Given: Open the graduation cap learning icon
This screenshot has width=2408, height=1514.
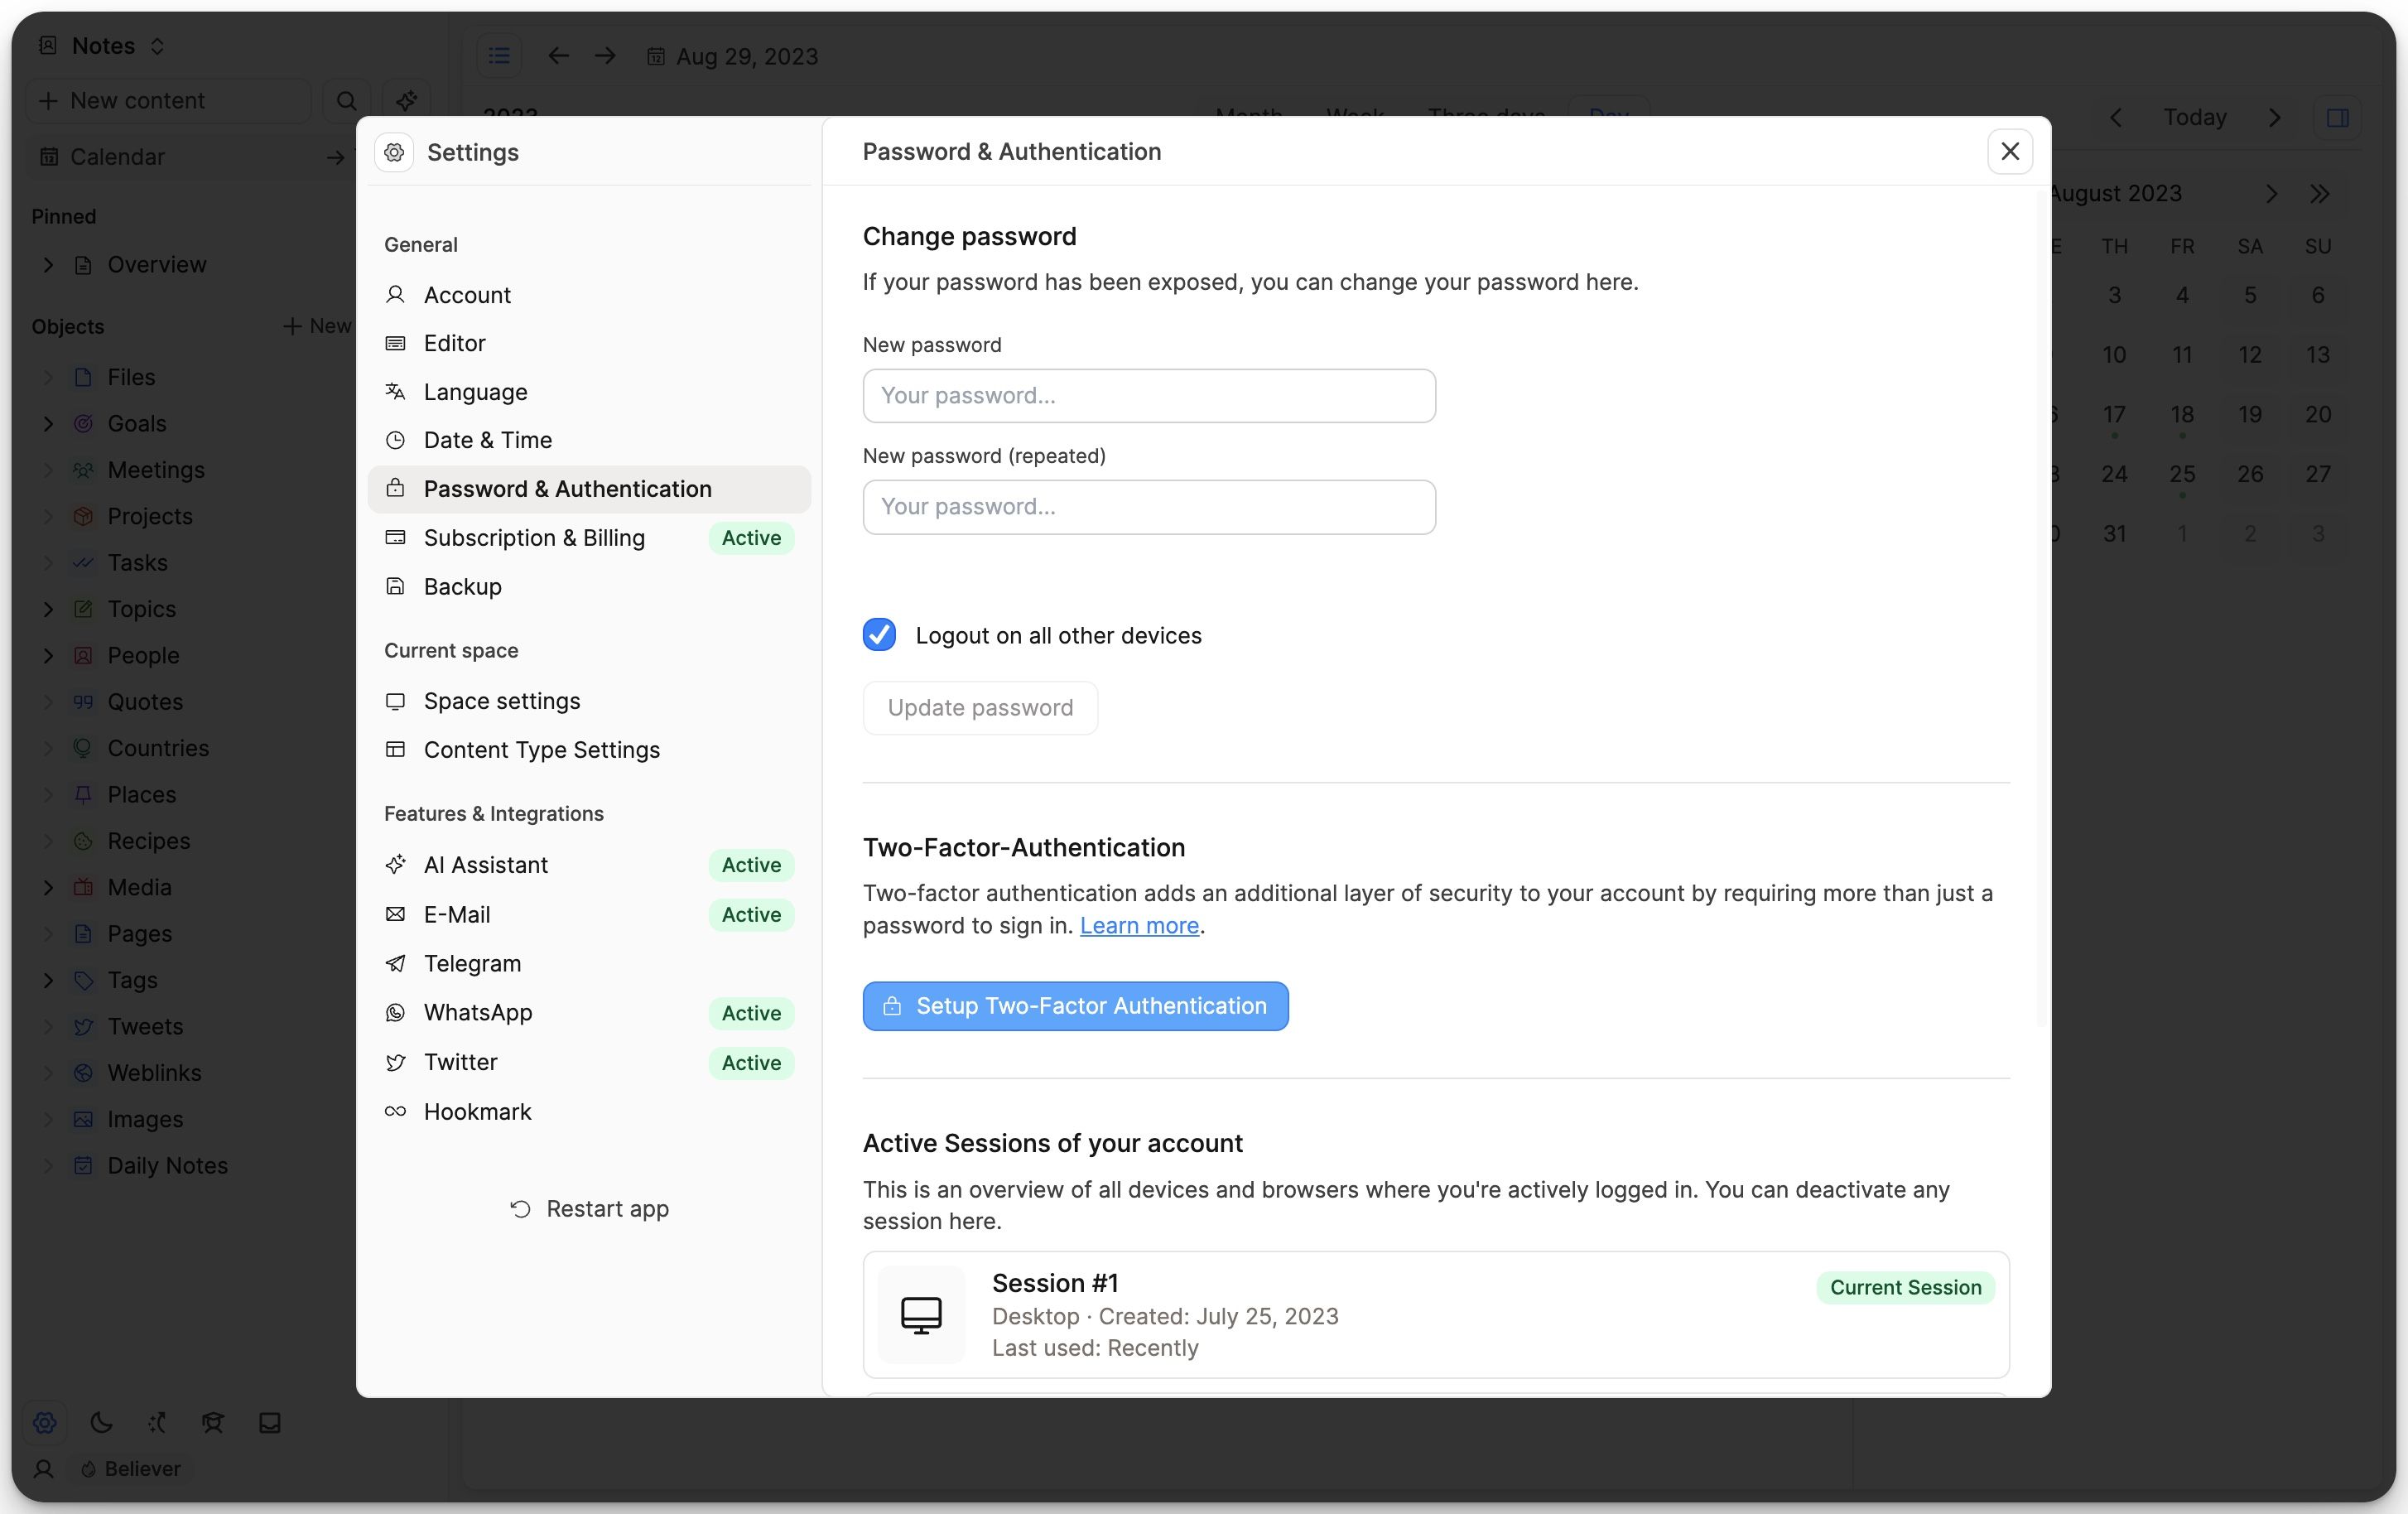Looking at the screenshot, I should click(x=213, y=1422).
